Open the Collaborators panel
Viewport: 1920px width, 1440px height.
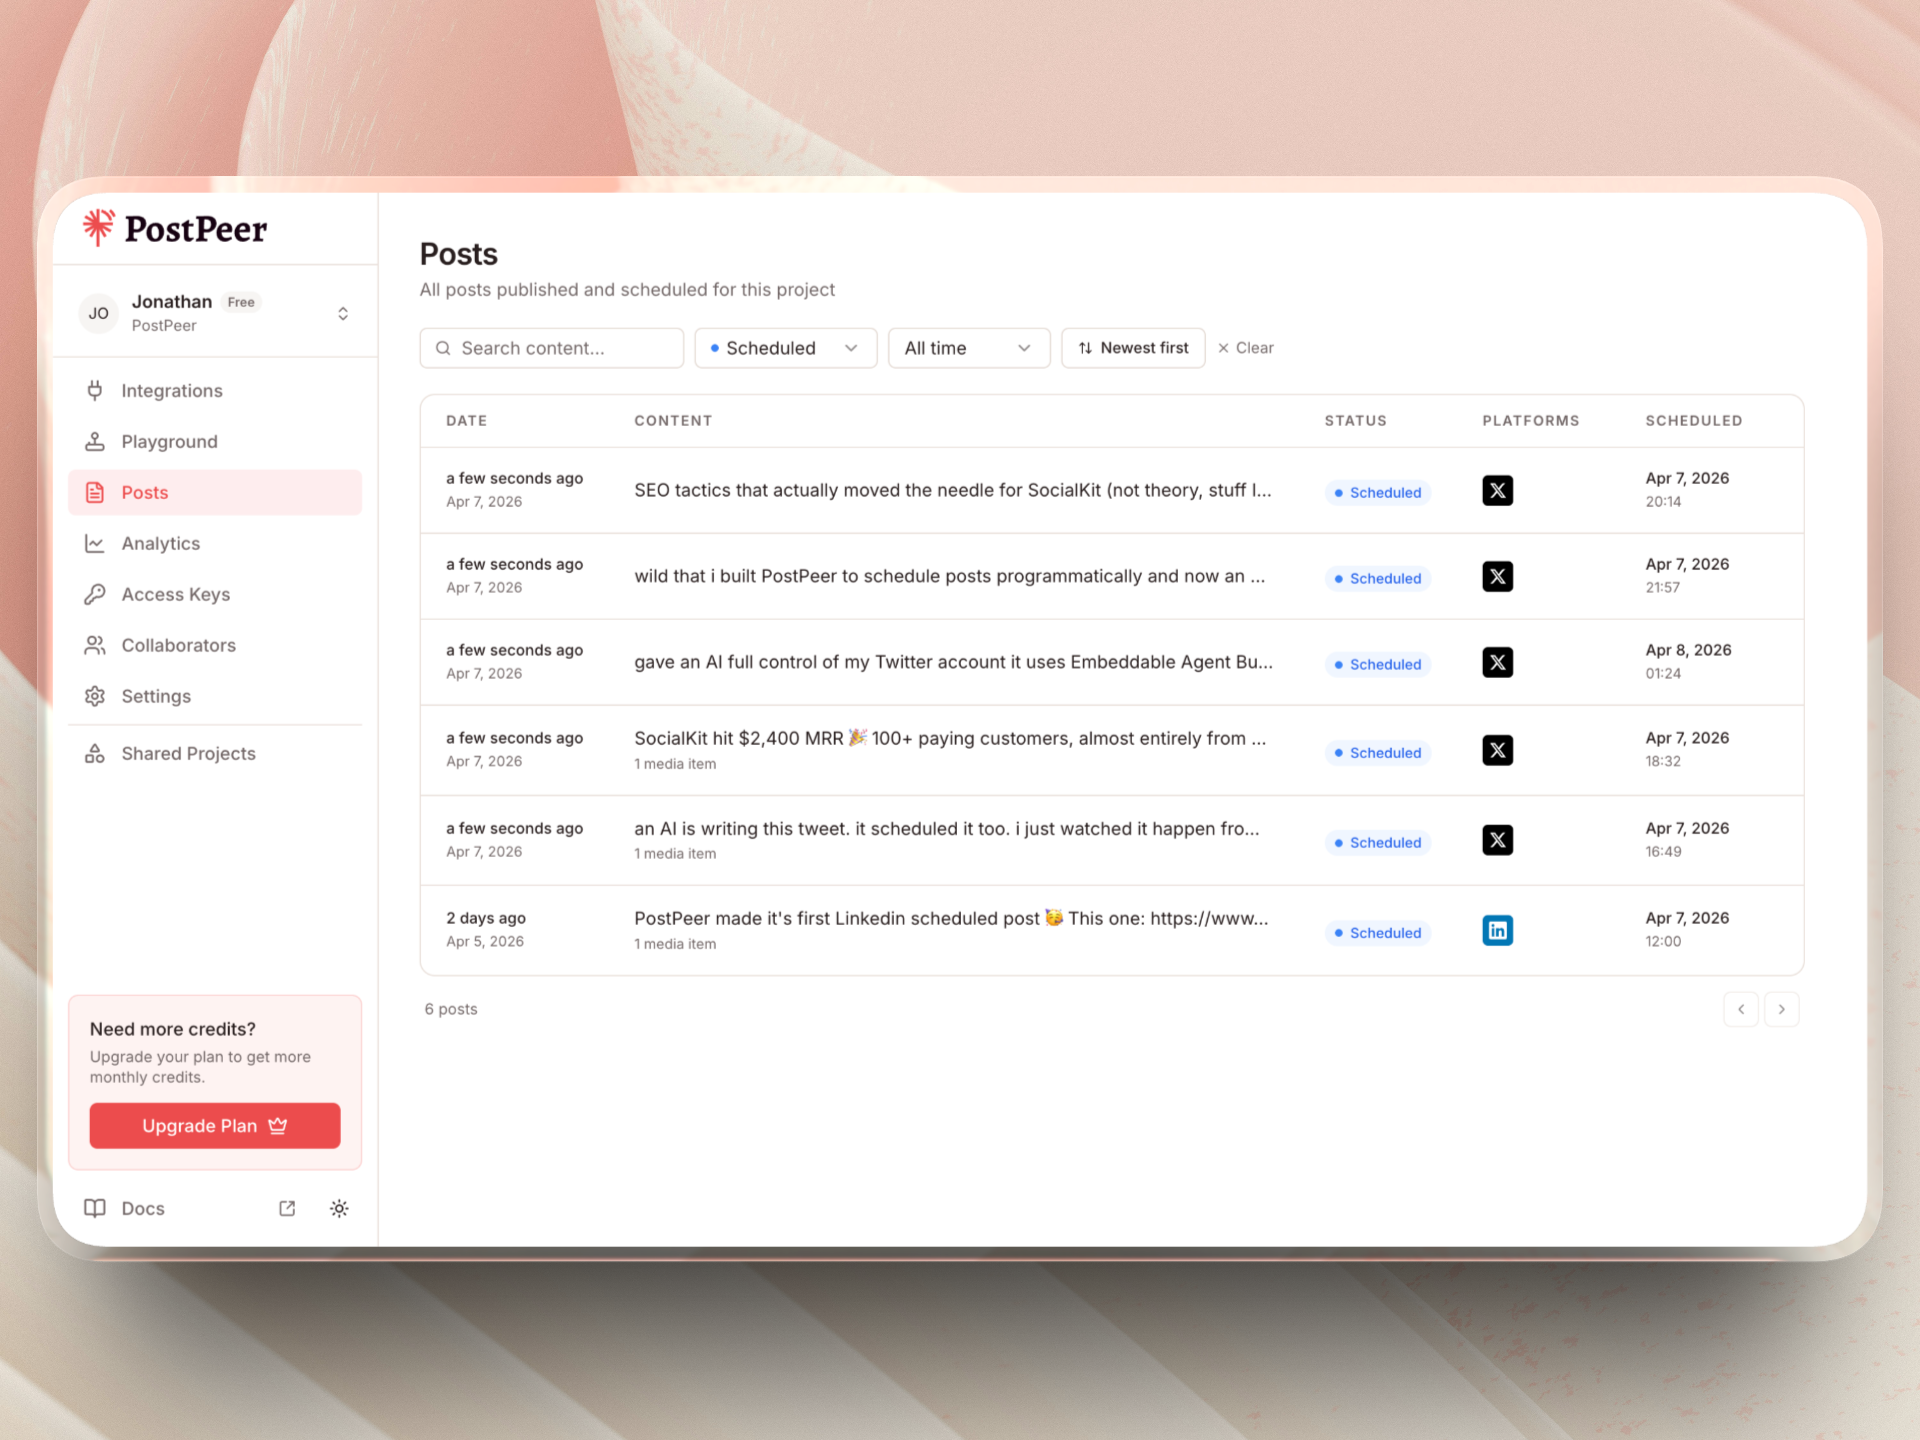[x=178, y=645]
